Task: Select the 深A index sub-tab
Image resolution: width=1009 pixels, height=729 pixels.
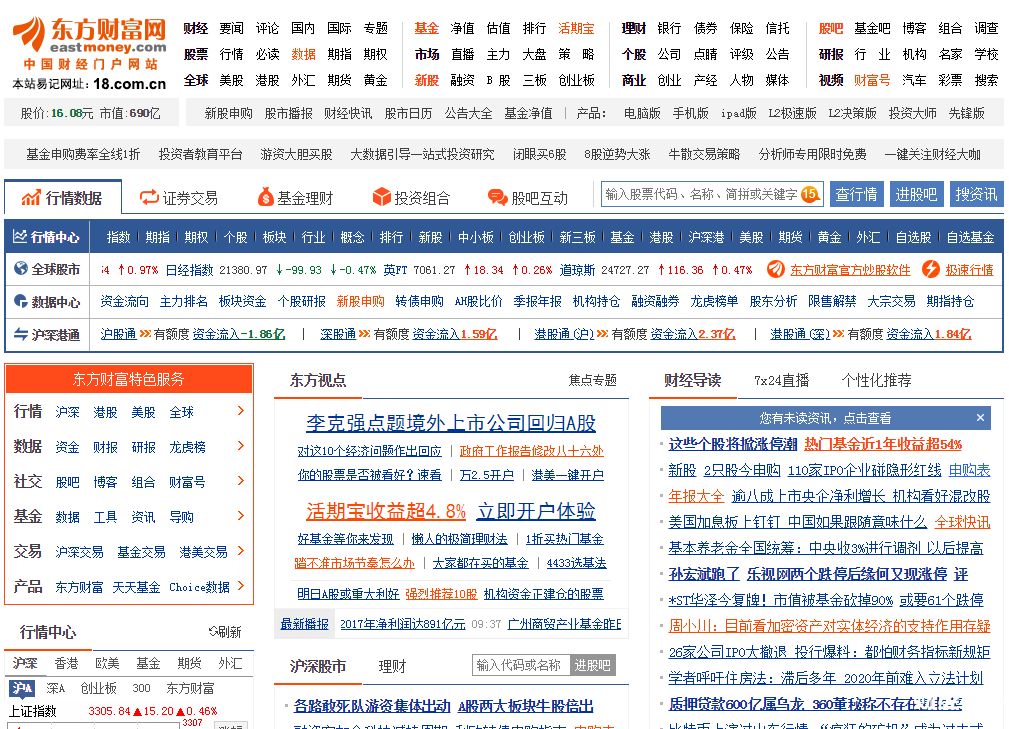Action: coord(55,688)
